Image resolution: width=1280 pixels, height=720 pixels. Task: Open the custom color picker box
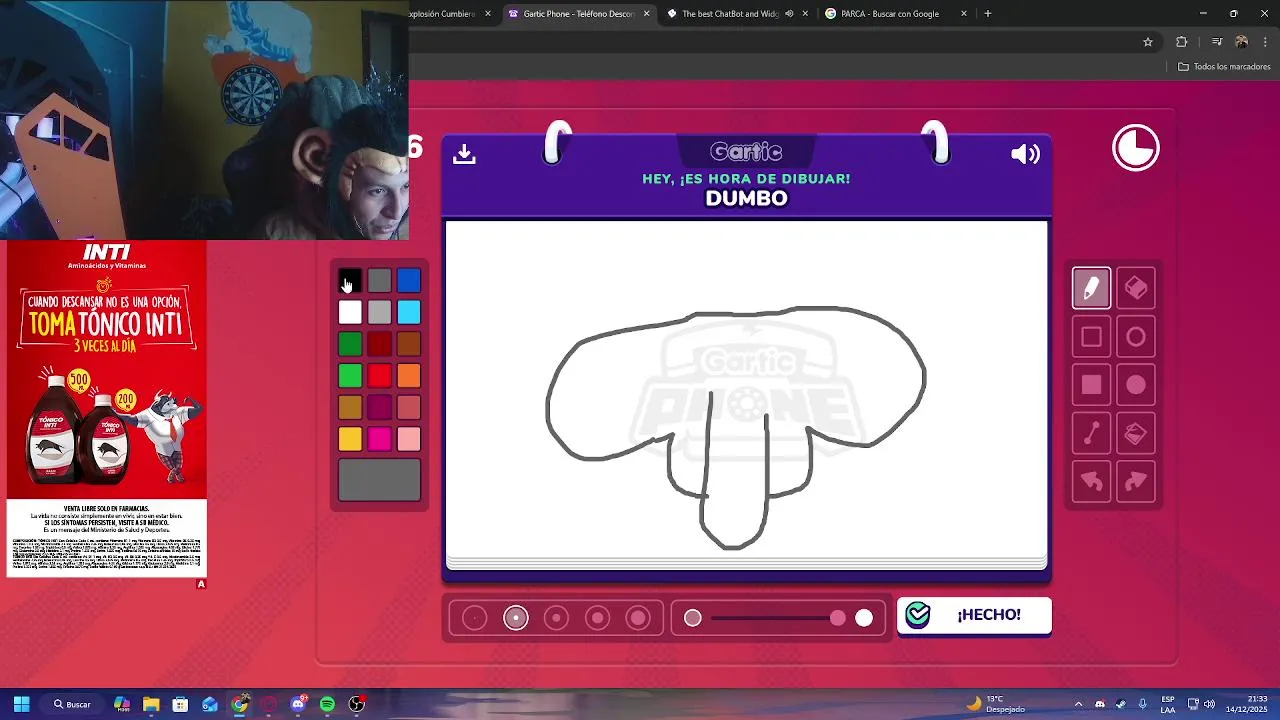(x=379, y=480)
